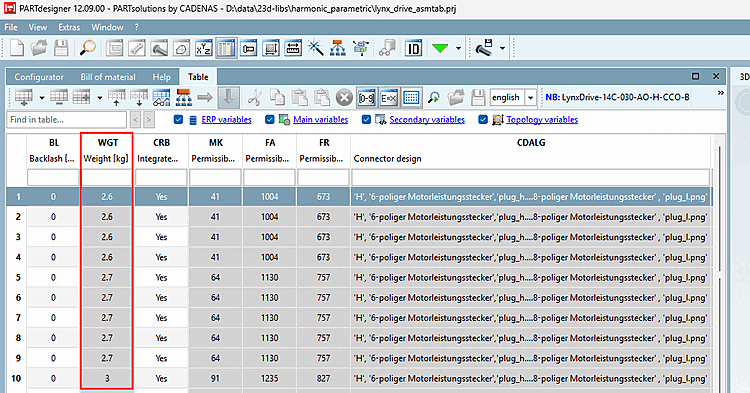Viewport: 750px width, 393px height.
Task: Click the 0-9 number format icon
Action: 366,98
